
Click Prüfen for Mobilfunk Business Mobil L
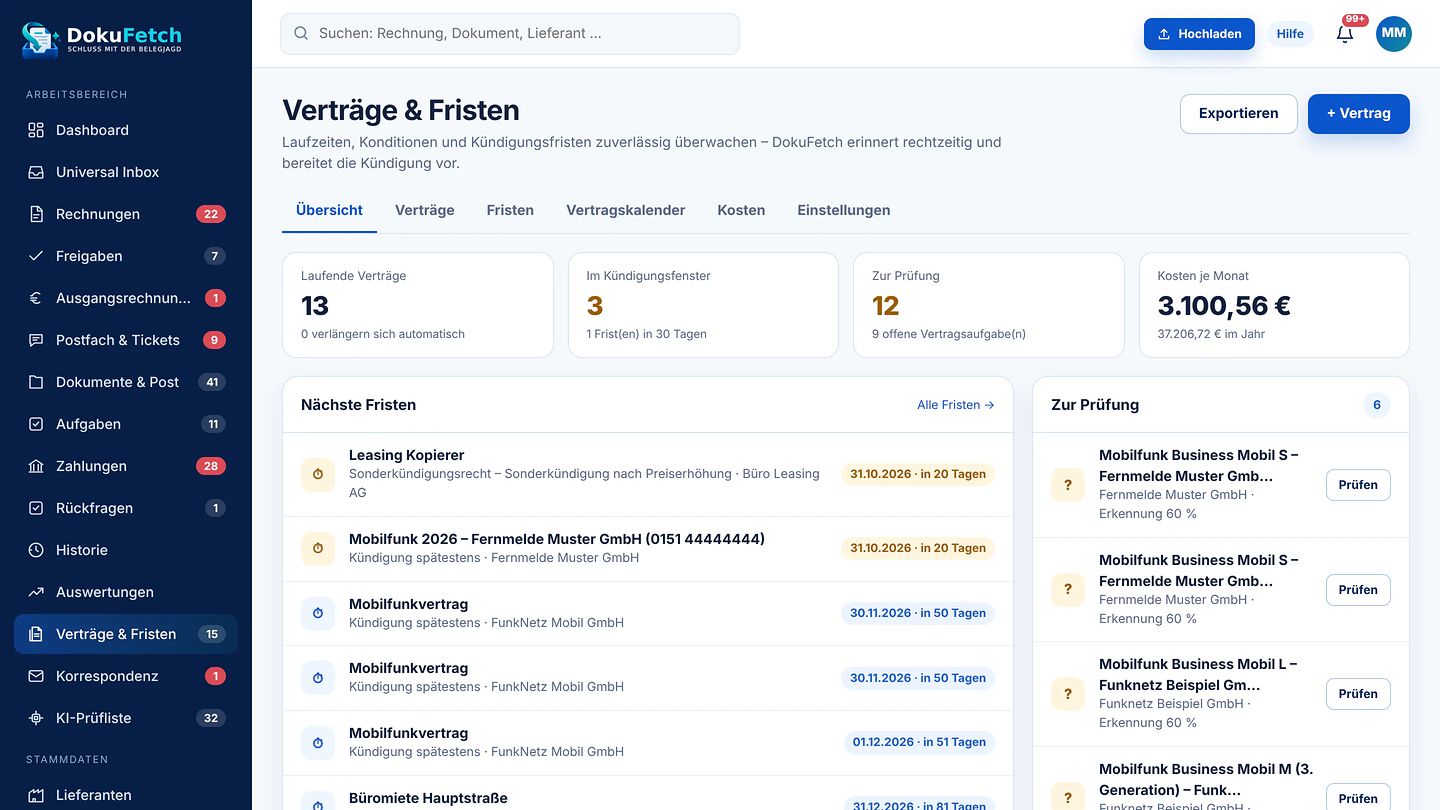coord(1358,694)
